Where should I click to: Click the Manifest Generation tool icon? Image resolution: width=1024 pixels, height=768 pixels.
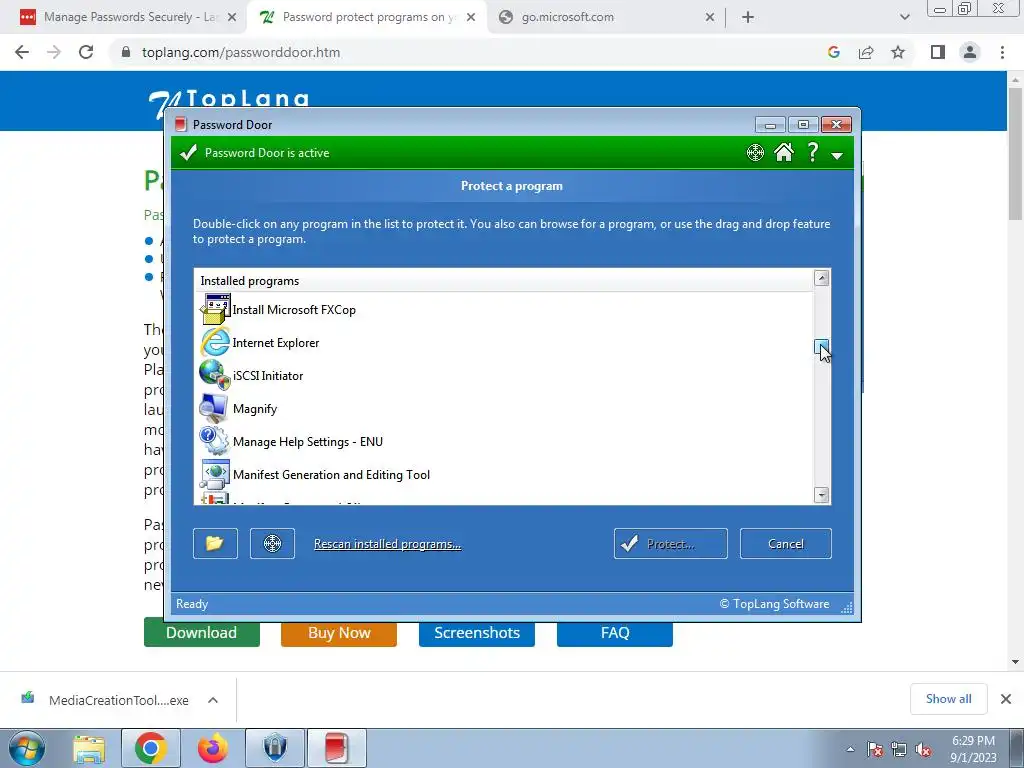click(215, 475)
